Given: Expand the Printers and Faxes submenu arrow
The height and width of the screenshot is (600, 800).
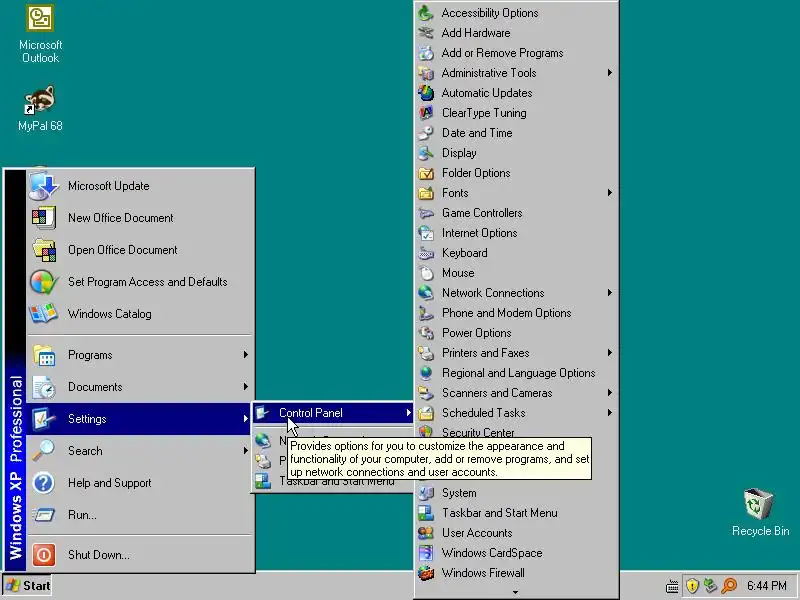Looking at the screenshot, I should [610, 353].
